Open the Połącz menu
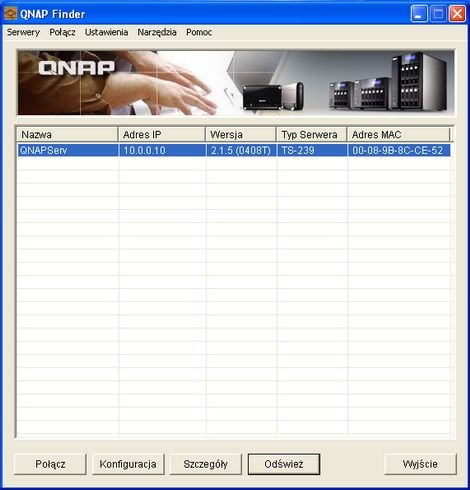This screenshot has height=490, width=470. [62, 32]
